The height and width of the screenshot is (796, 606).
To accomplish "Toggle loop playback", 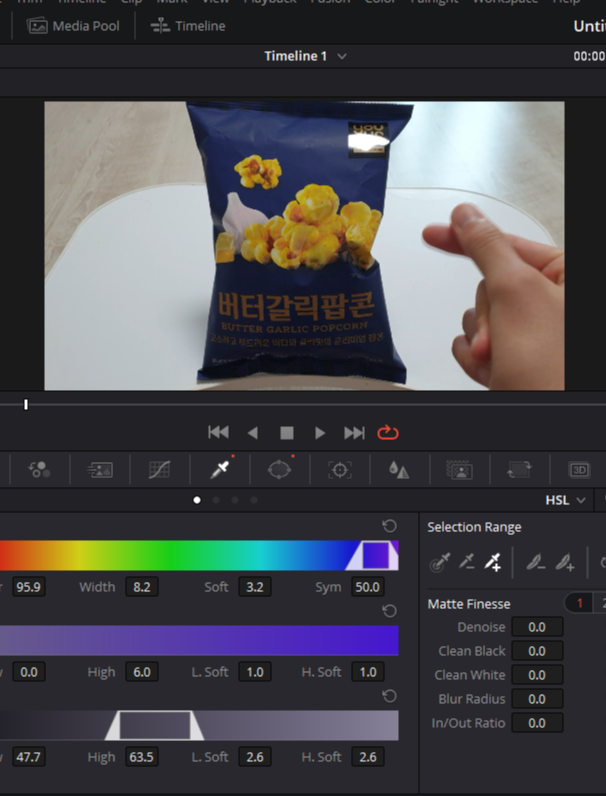I will (388, 433).
